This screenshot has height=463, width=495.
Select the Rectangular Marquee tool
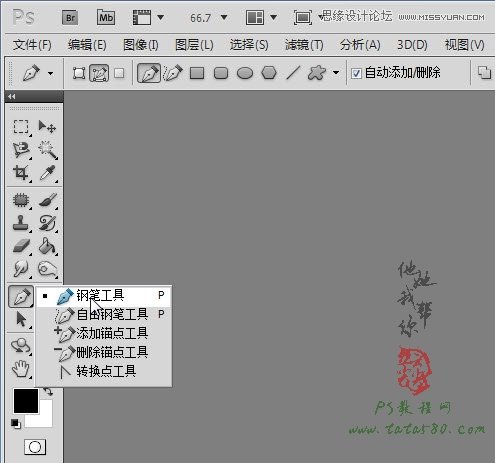pyautogui.click(x=21, y=127)
